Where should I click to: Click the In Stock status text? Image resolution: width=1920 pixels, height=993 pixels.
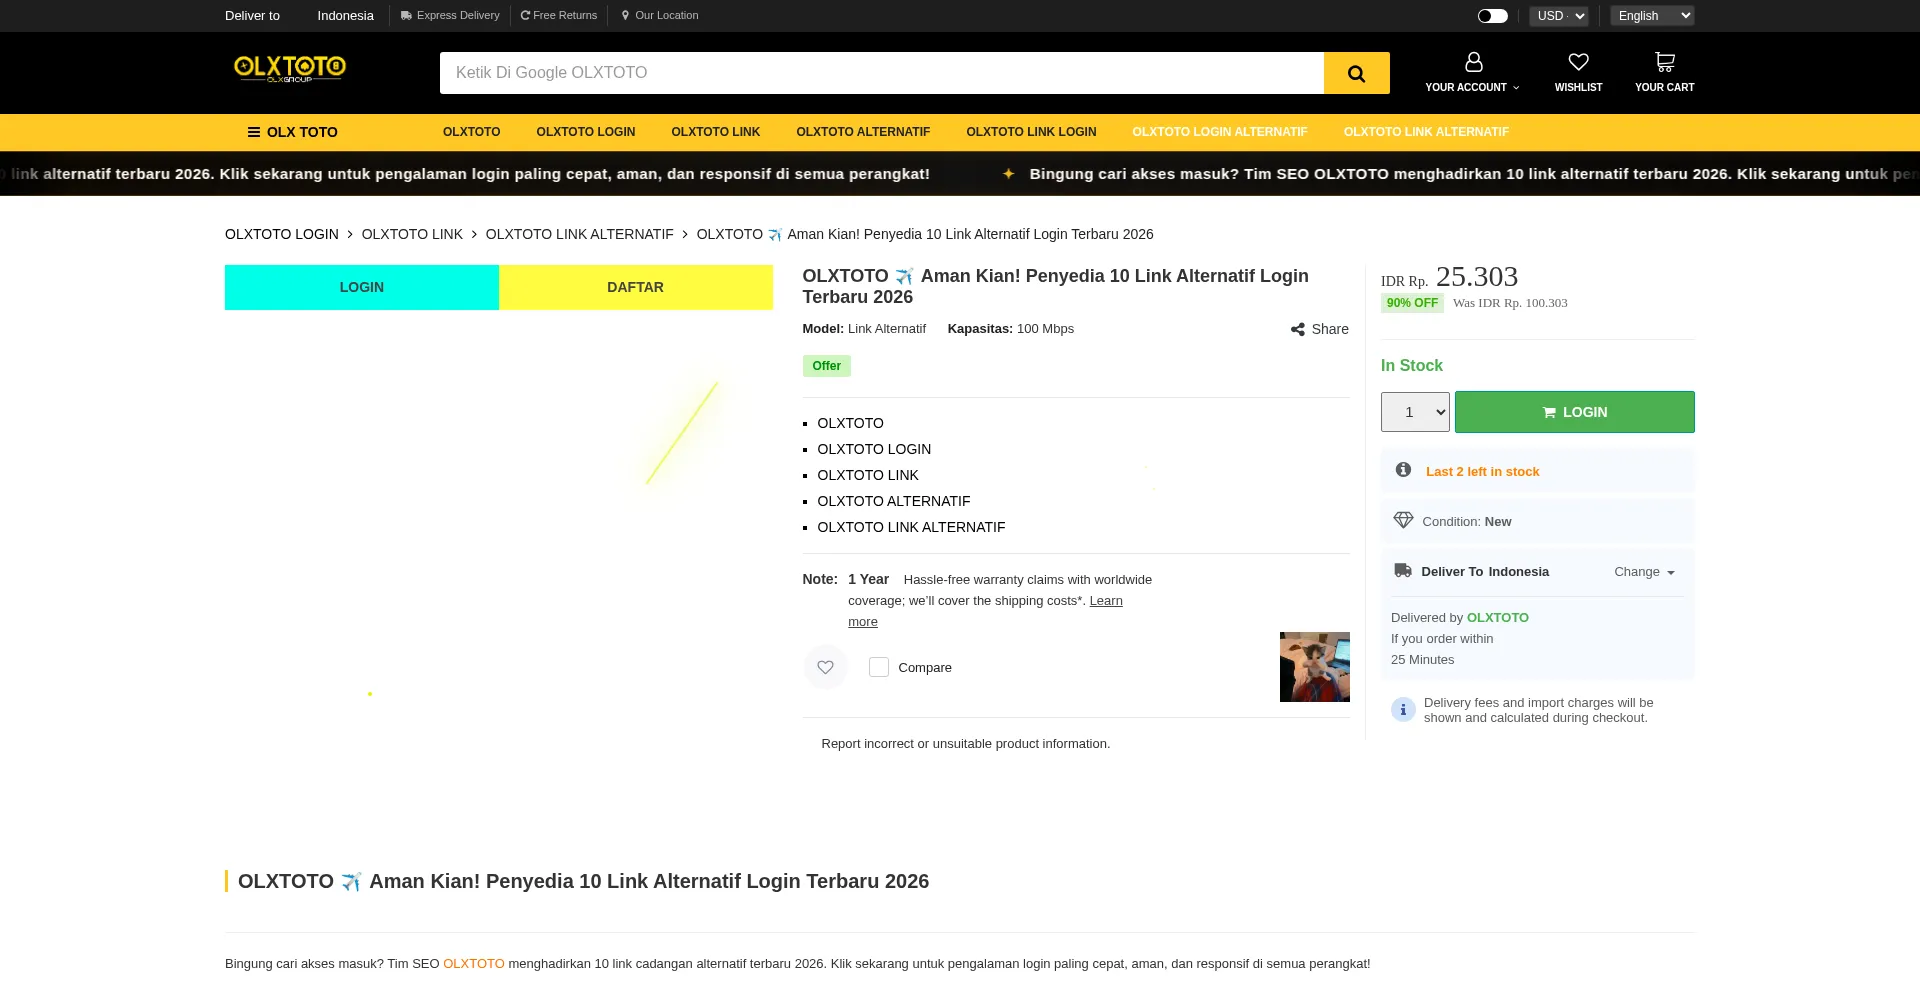pyautogui.click(x=1412, y=366)
